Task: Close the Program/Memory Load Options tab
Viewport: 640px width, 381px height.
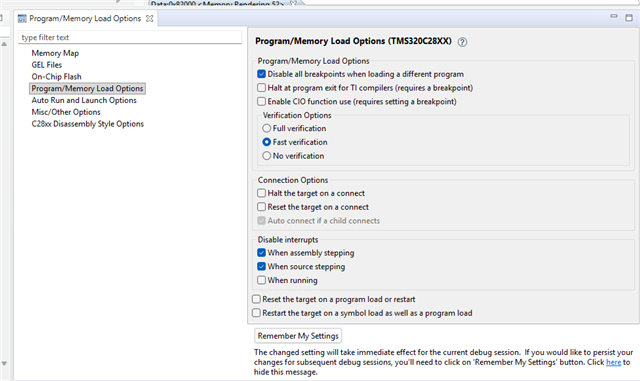Action: (150, 19)
